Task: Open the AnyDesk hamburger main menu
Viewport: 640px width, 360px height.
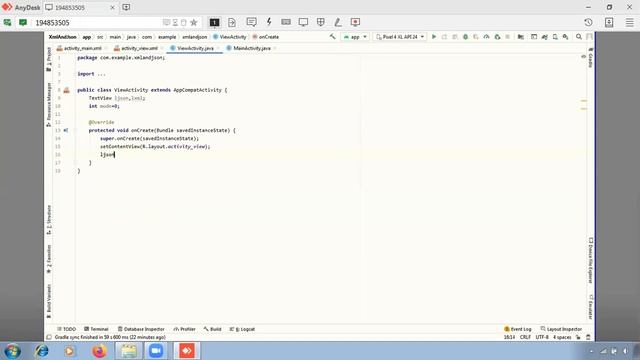Action: [x=630, y=22]
